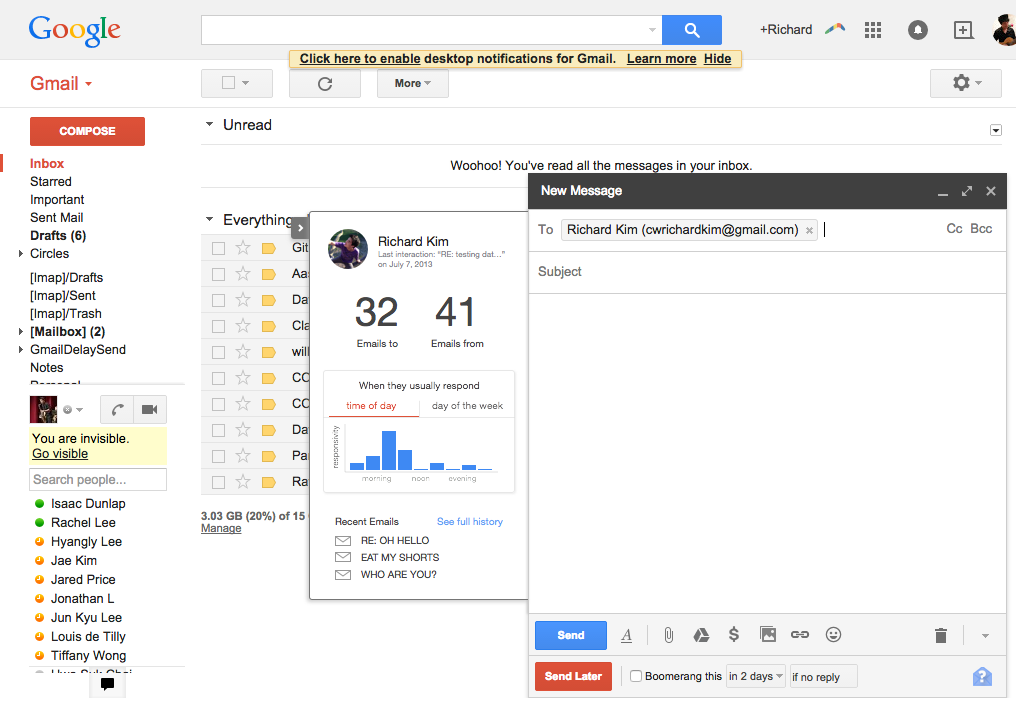Send the message with Send button
Image resolution: width=1016 pixels, height=704 pixels.
point(571,635)
